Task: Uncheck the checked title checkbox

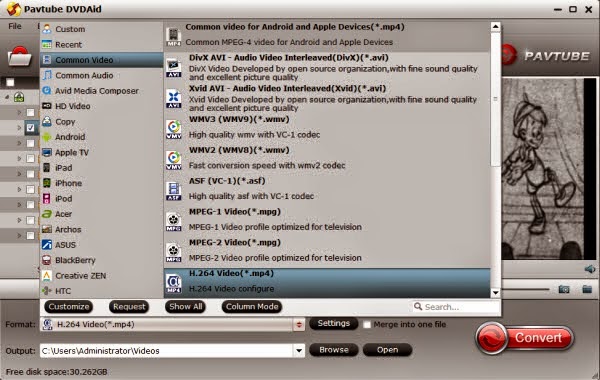Action: click(x=31, y=128)
